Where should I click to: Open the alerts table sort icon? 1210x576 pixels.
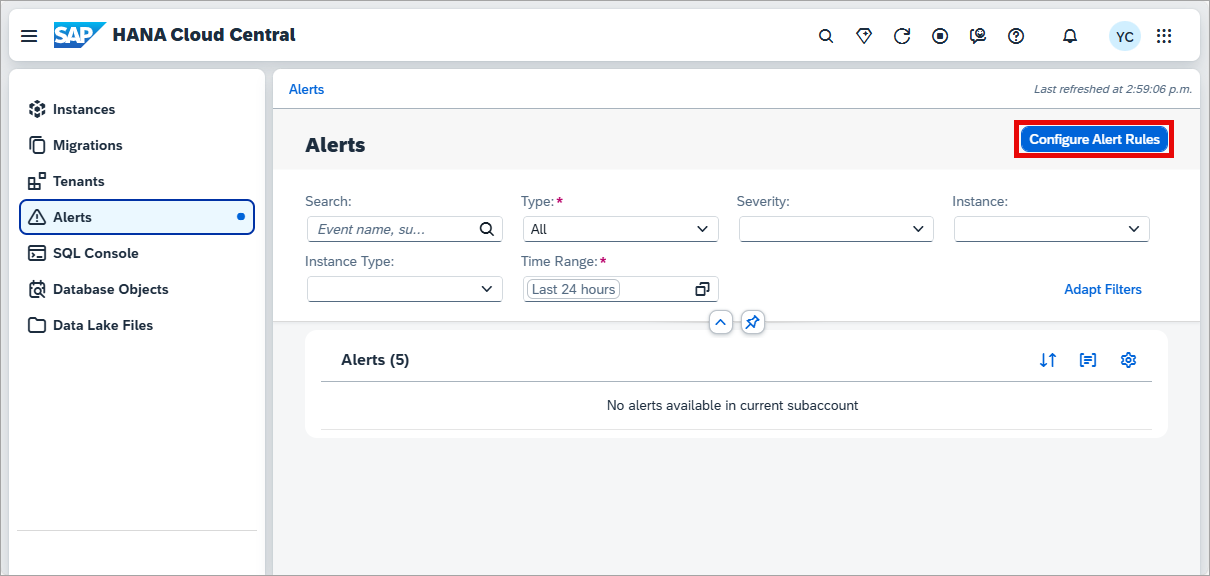coord(1048,360)
